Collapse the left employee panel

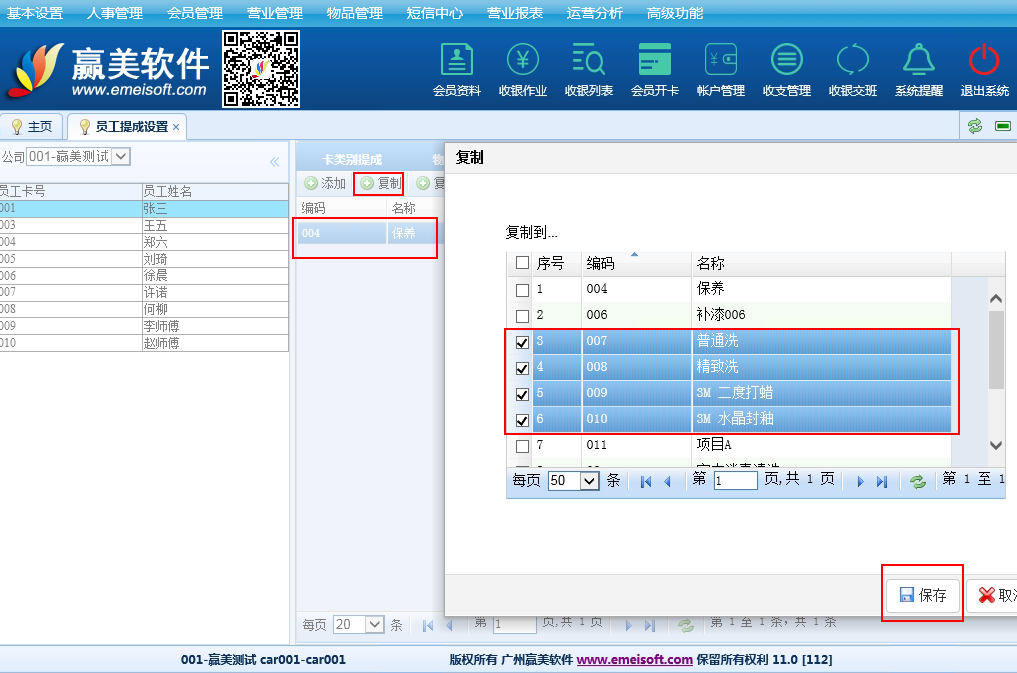pos(274,162)
